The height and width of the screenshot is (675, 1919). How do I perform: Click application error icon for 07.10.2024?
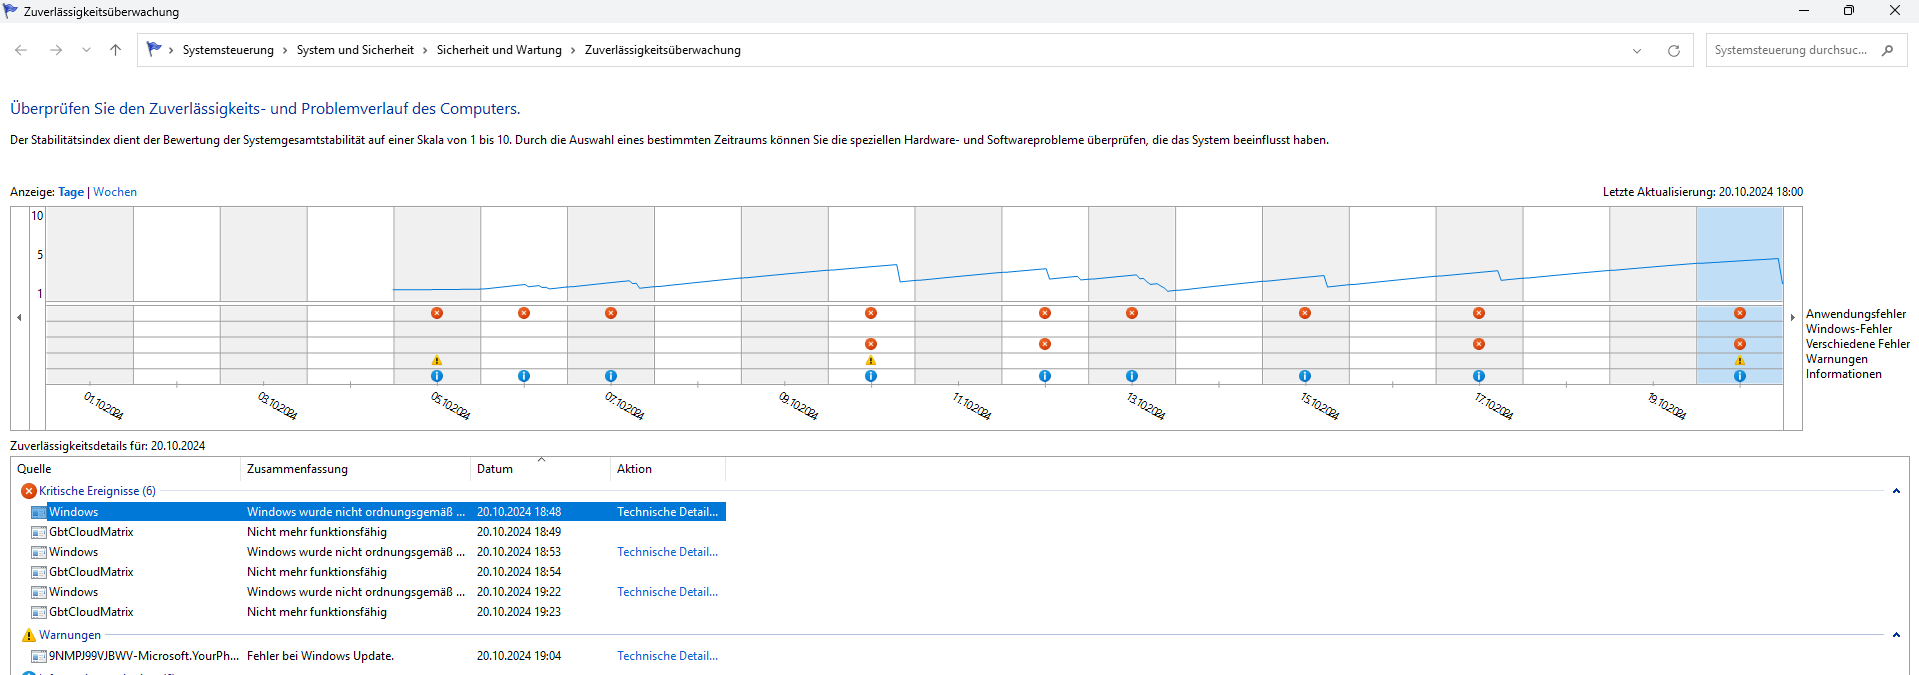pos(611,313)
